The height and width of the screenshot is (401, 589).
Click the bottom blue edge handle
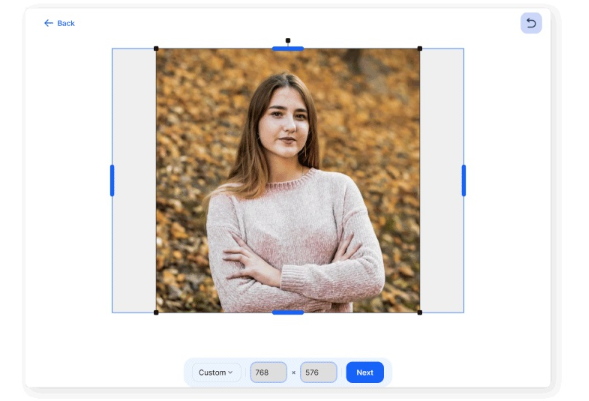pyautogui.click(x=288, y=312)
